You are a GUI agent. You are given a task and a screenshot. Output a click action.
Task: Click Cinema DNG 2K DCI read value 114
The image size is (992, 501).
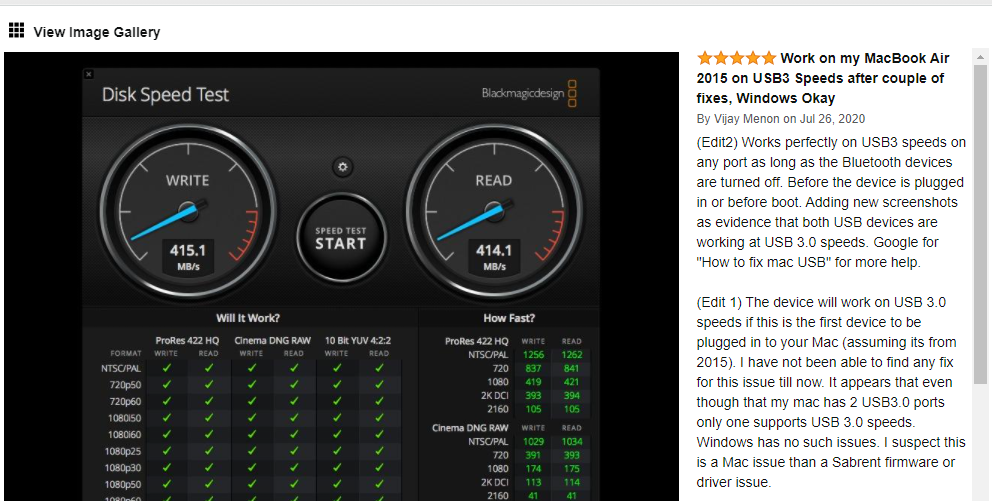pos(571,483)
